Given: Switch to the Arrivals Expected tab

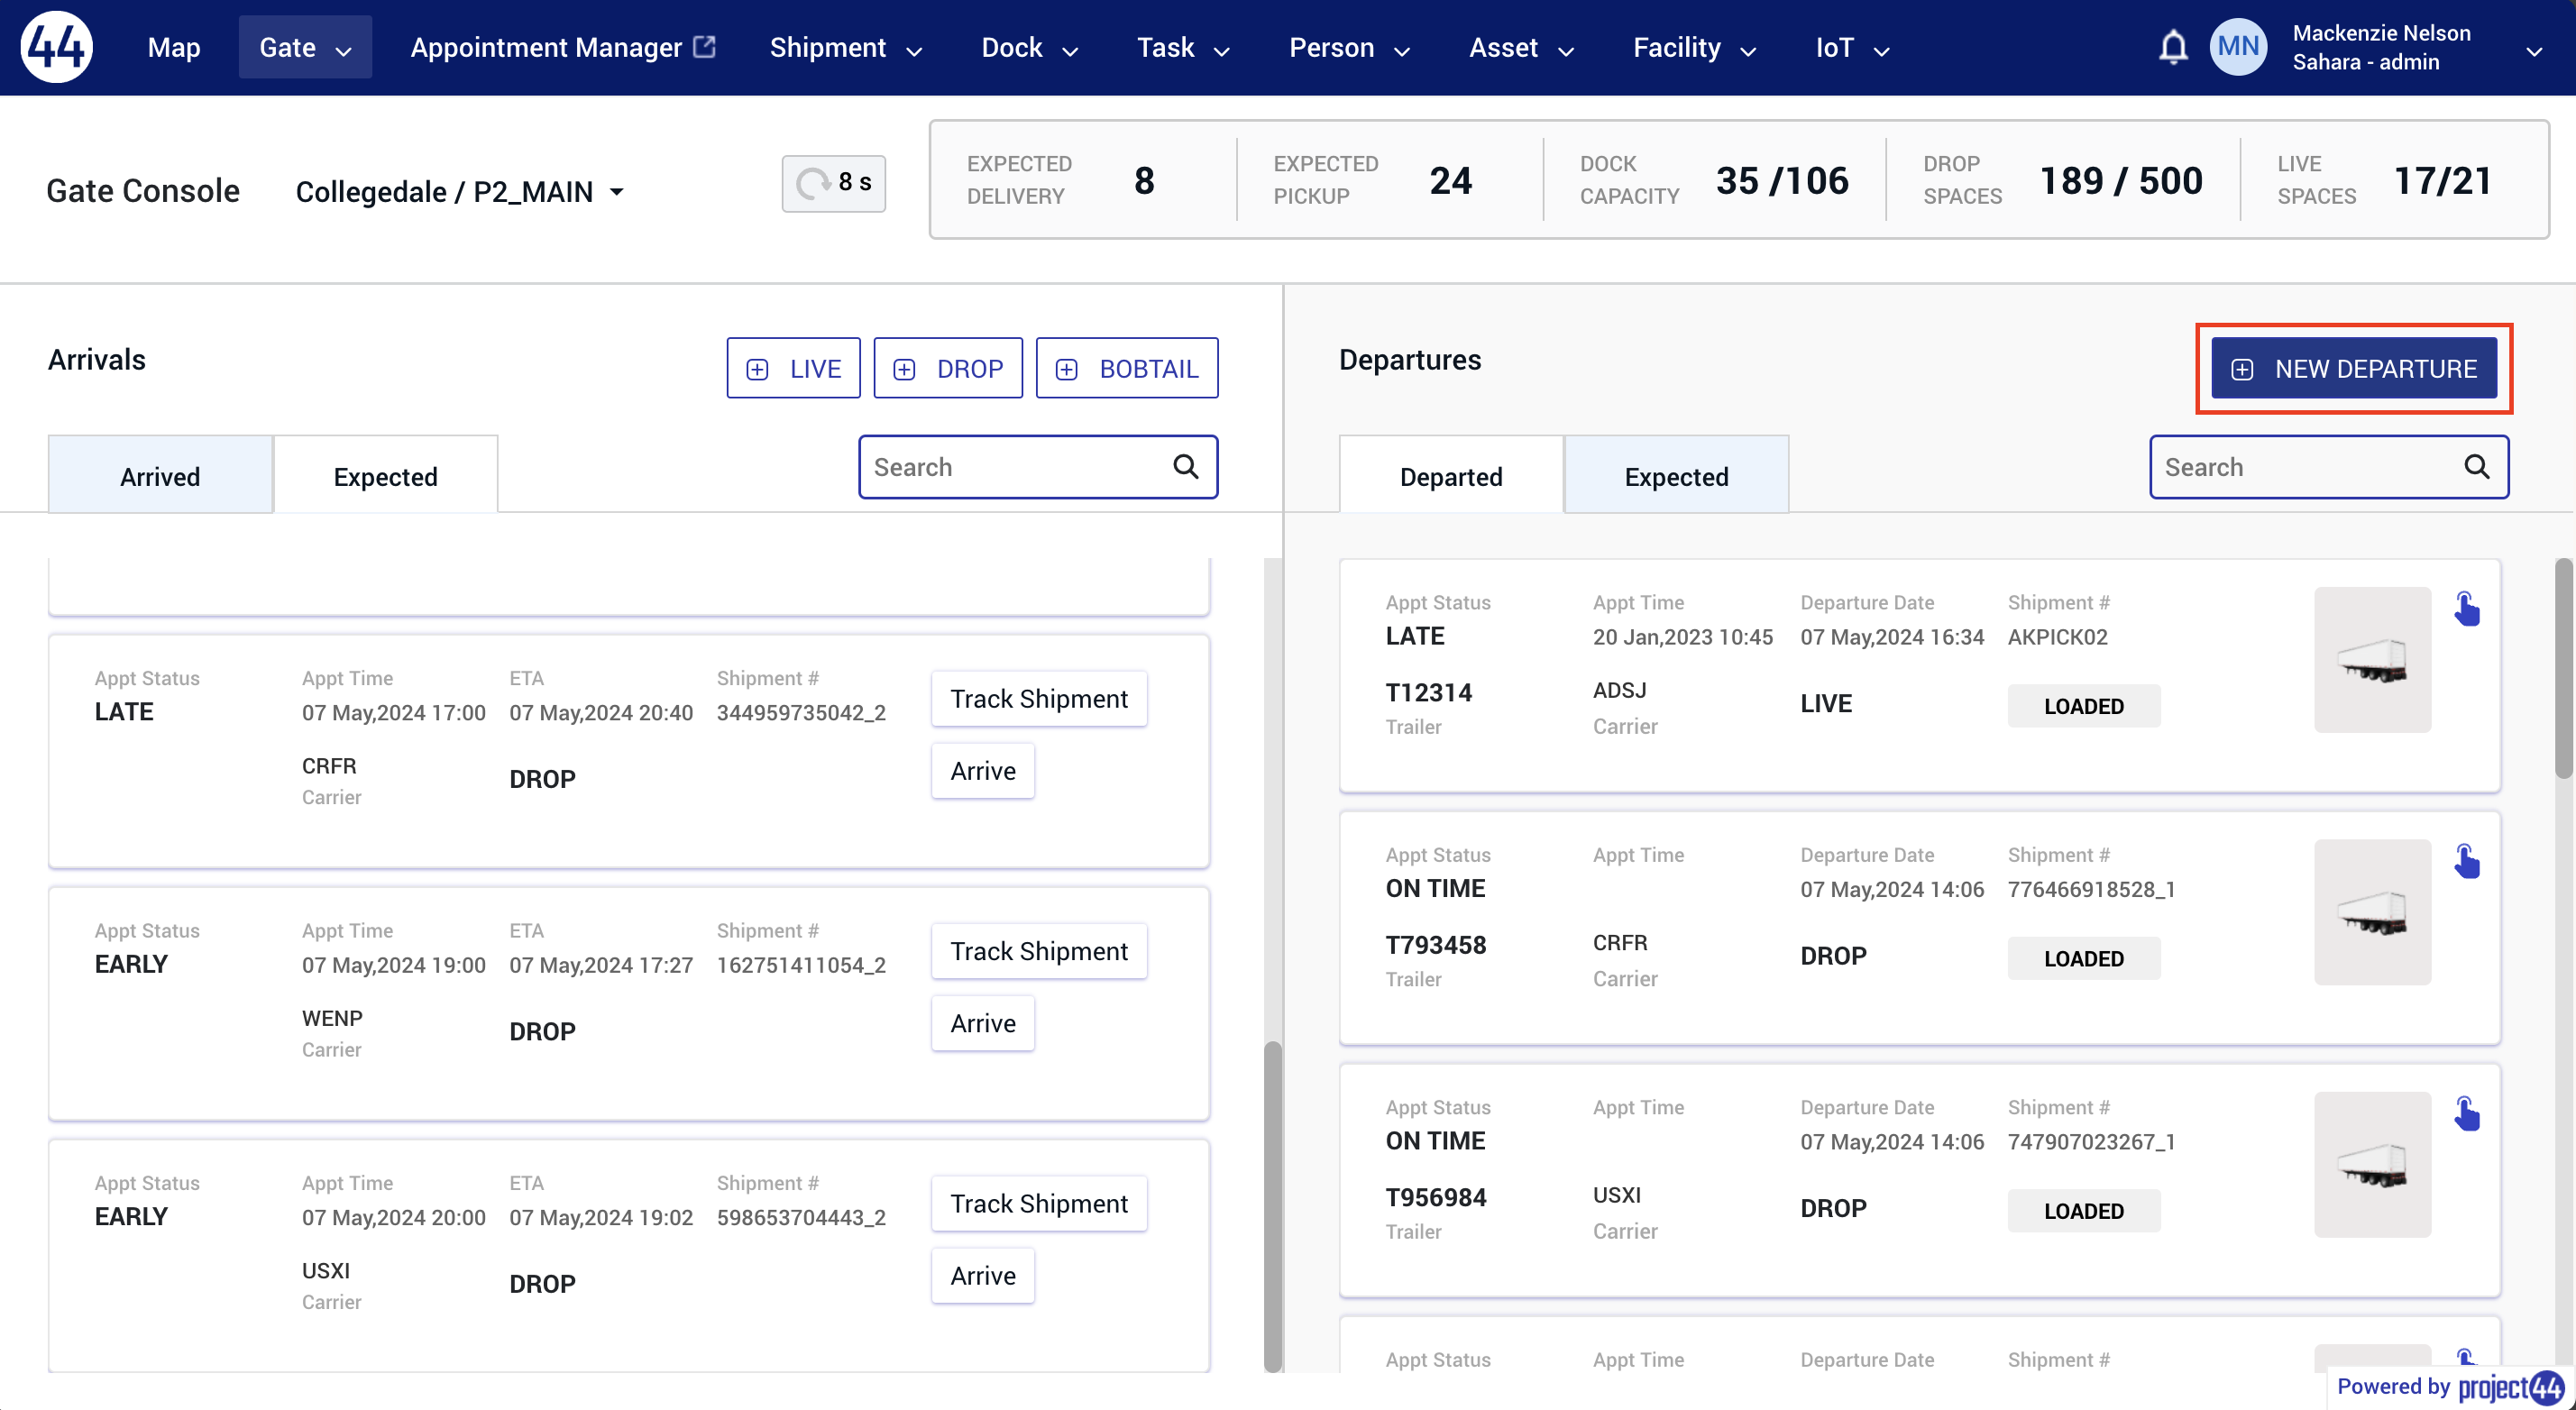Looking at the screenshot, I should coord(385,476).
